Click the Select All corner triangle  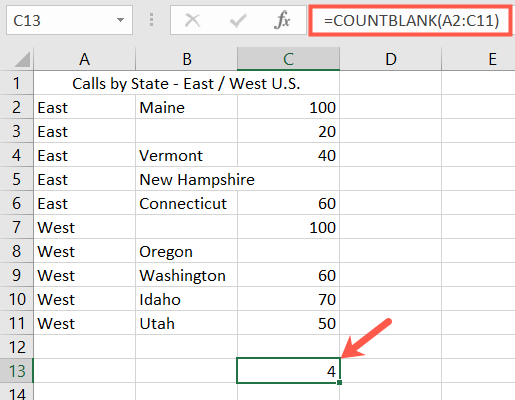coord(22,60)
